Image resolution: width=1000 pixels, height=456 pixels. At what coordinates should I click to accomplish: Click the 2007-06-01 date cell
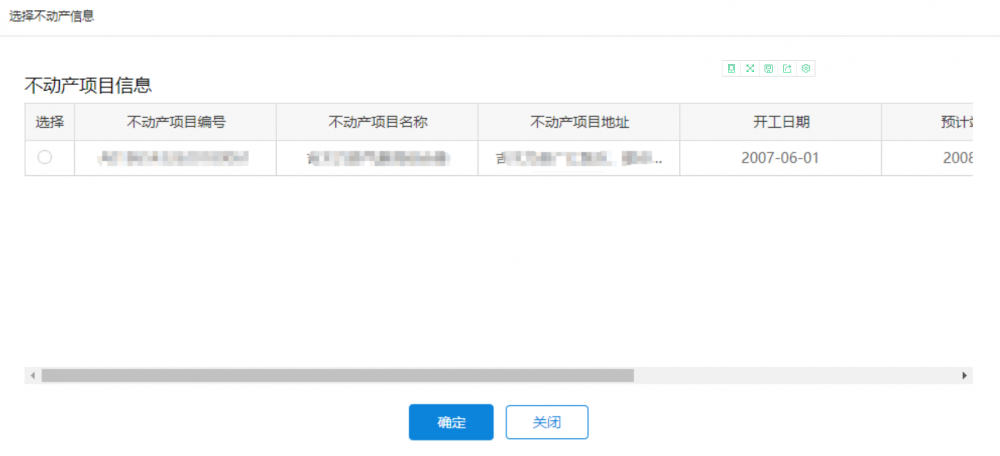click(781, 158)
